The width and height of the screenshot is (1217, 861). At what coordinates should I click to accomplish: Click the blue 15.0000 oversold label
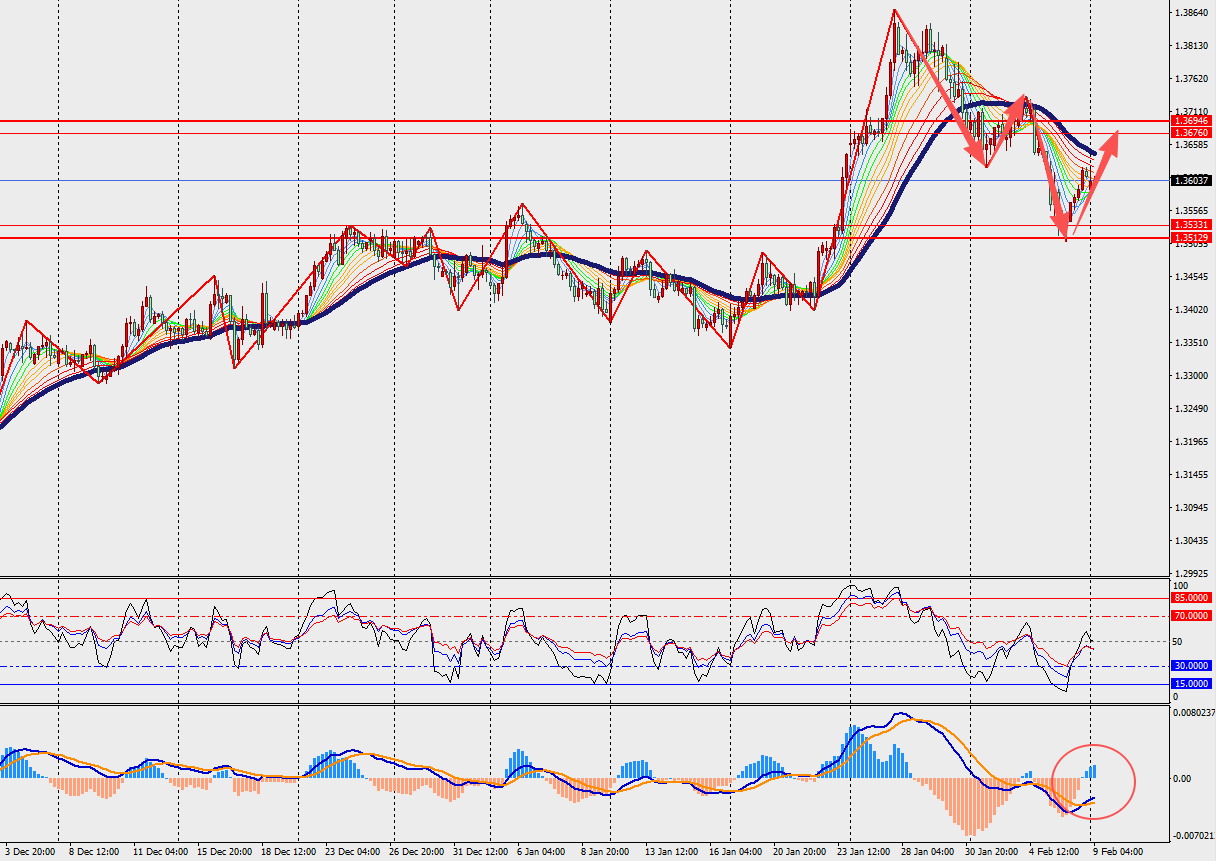coord(1191,684)
